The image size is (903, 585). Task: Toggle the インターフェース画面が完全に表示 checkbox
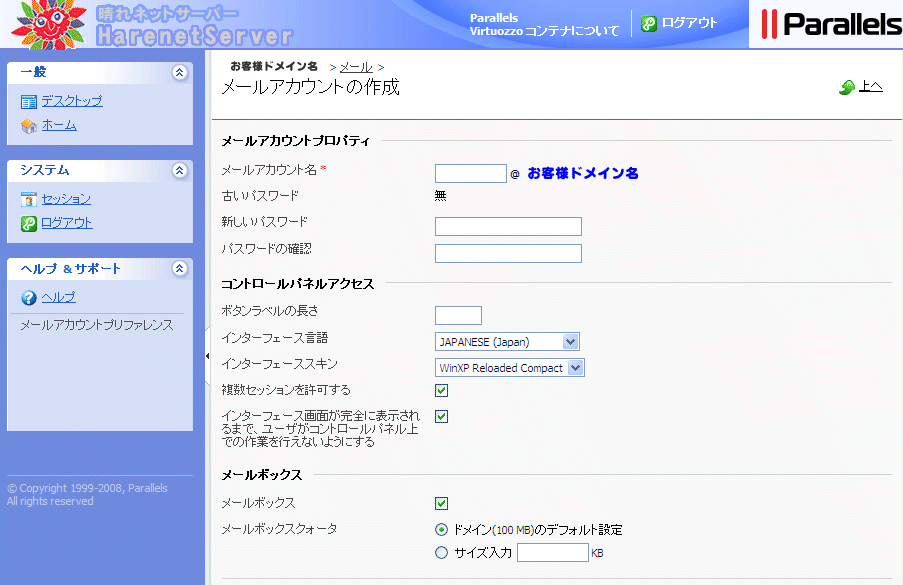pos(441,416)
